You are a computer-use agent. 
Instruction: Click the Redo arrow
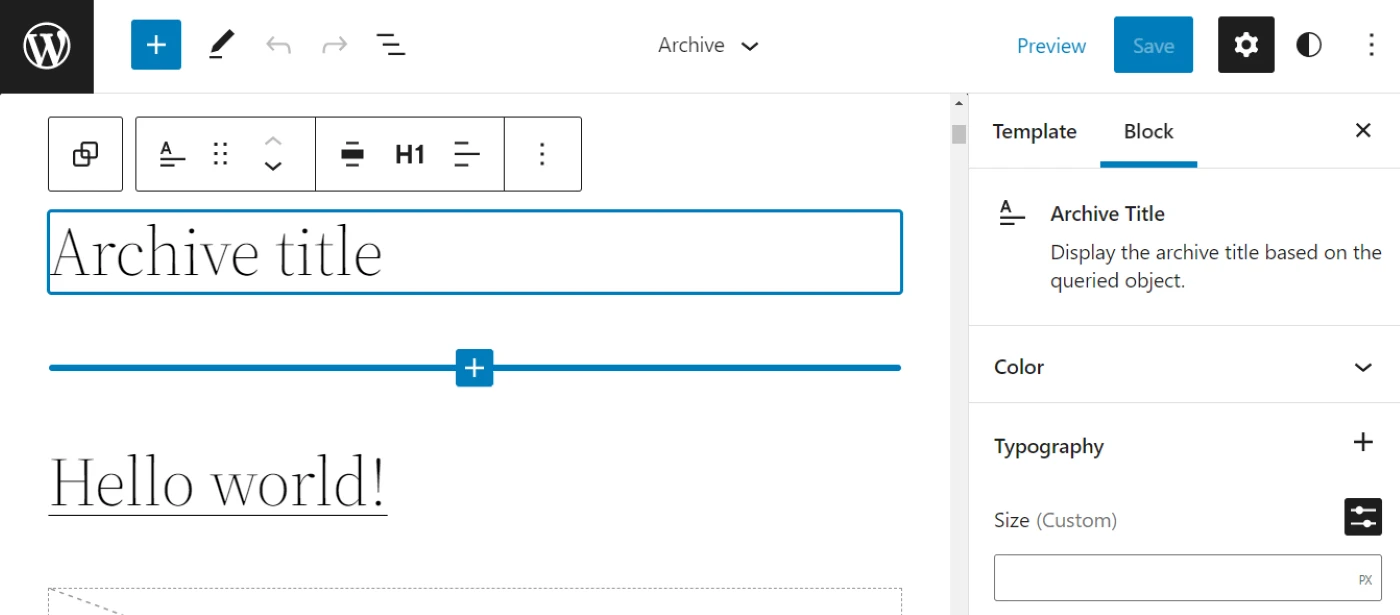coord(334,45)
